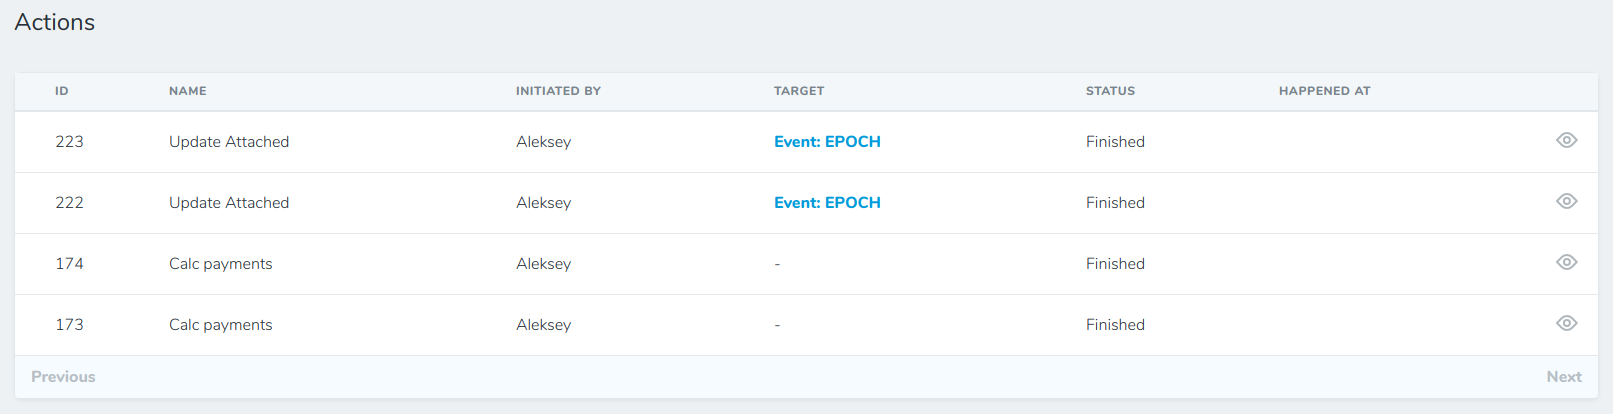This screenshot has width=1613, height=414.
Task: Click the Name column header
Action: (188, 91)
